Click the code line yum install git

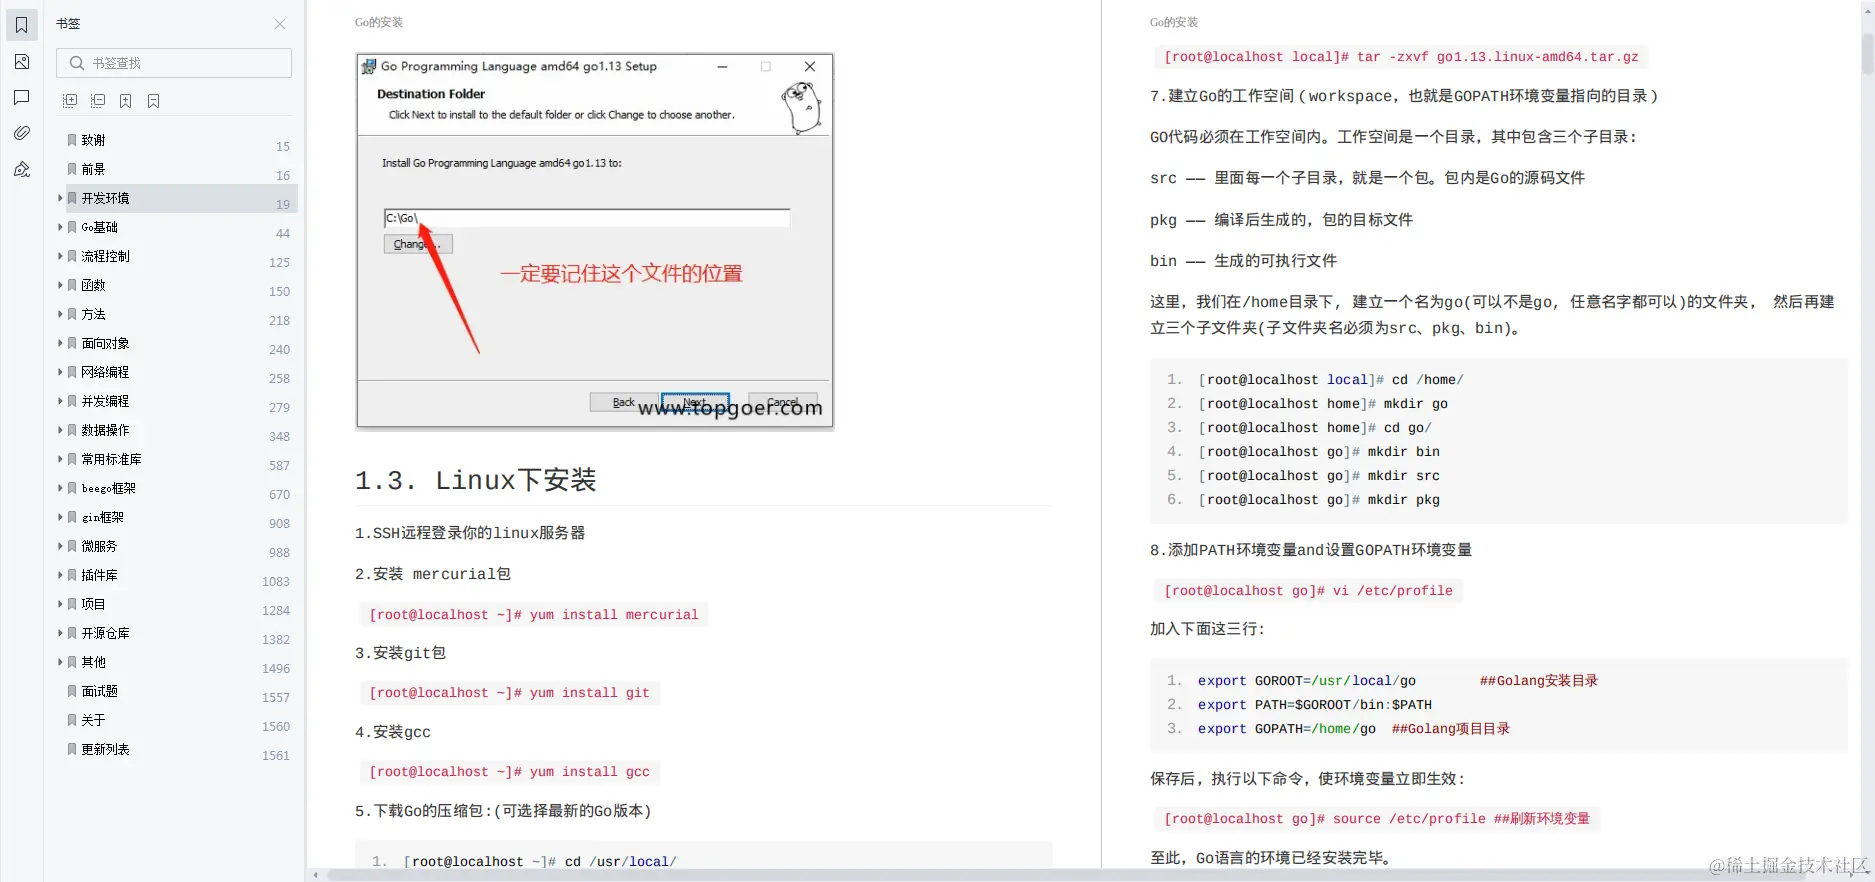coord(509,693)
